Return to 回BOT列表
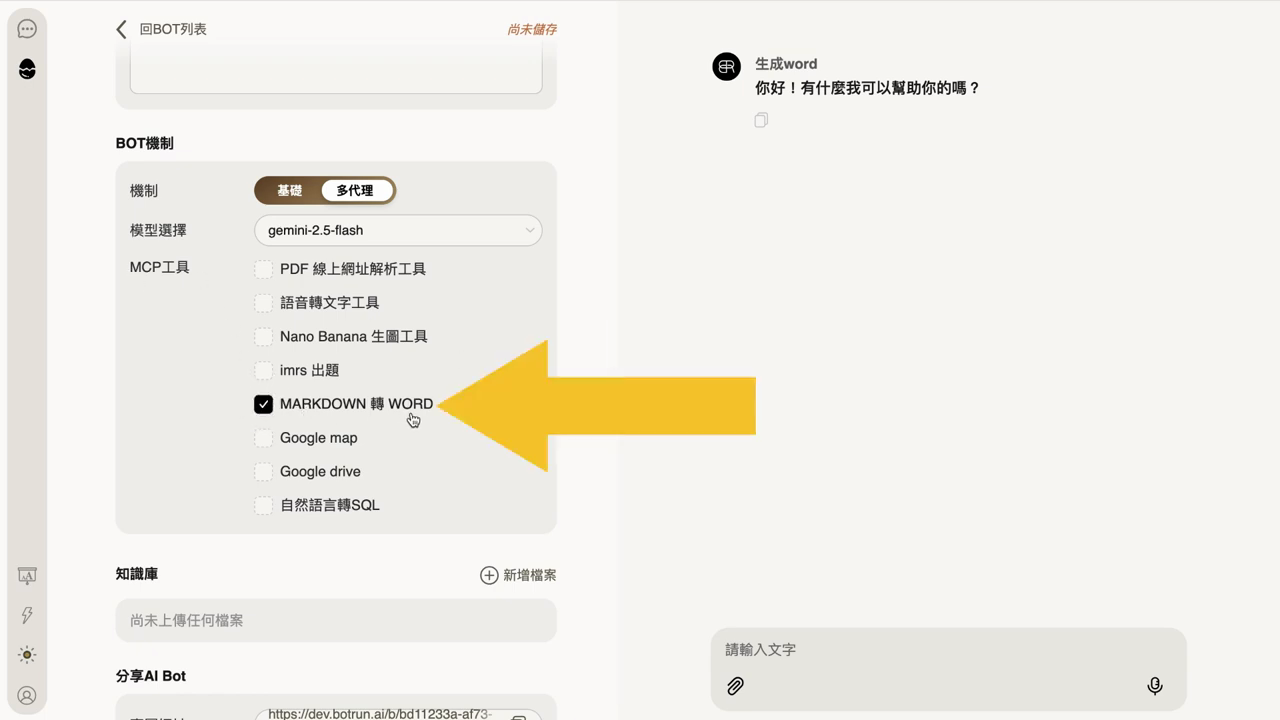The height and width of the screenshot is (720, 1280). click(x=173, y=29)
